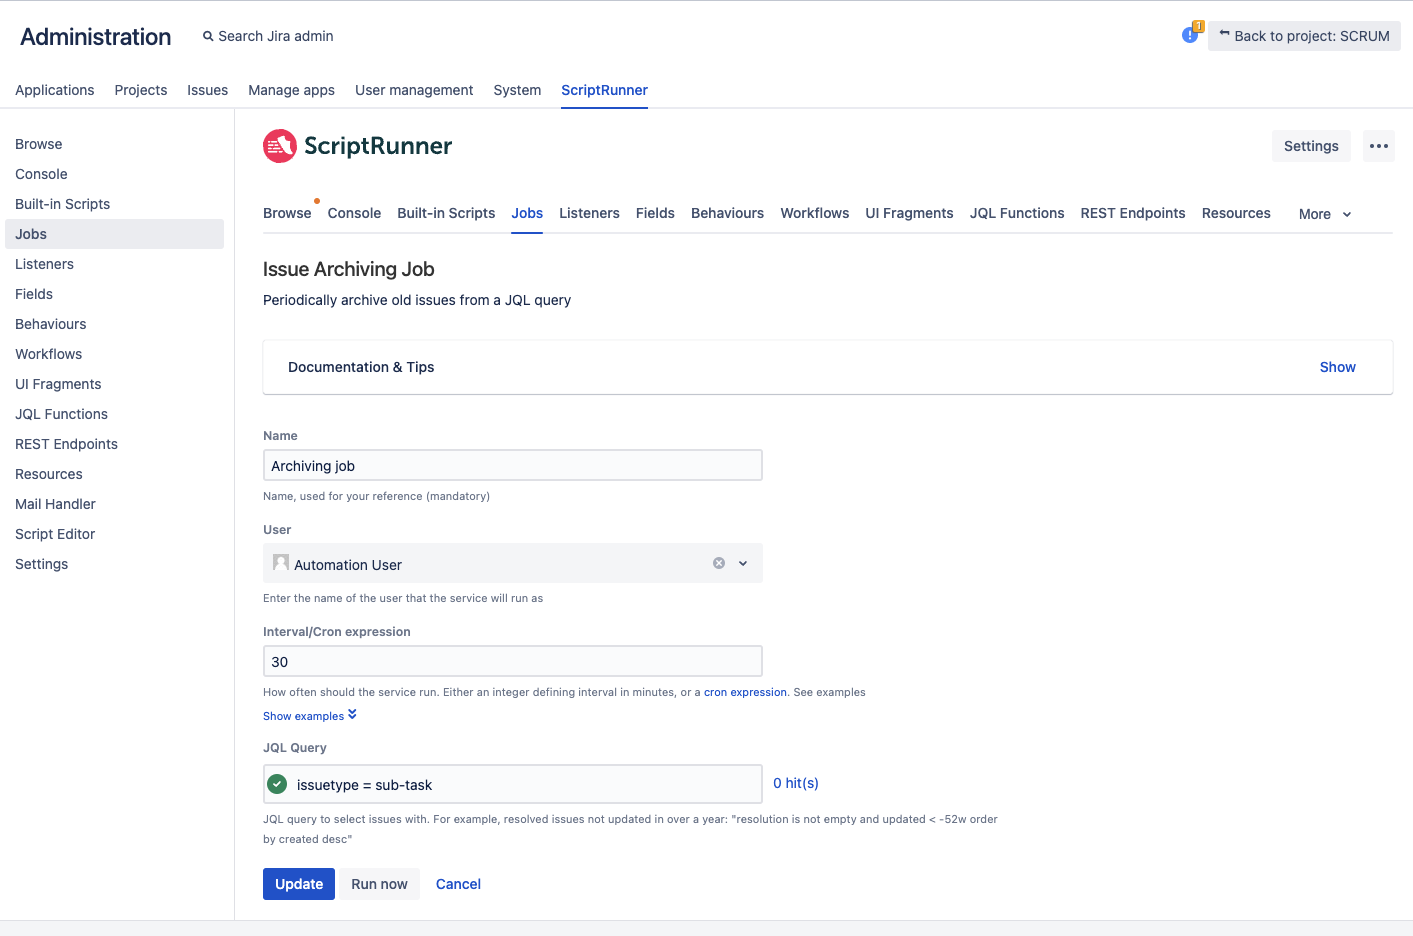Image resolution: width=1413 pixels, height=936 pixels.
Task: Select the Jobs tab
Action: (527, 213)
